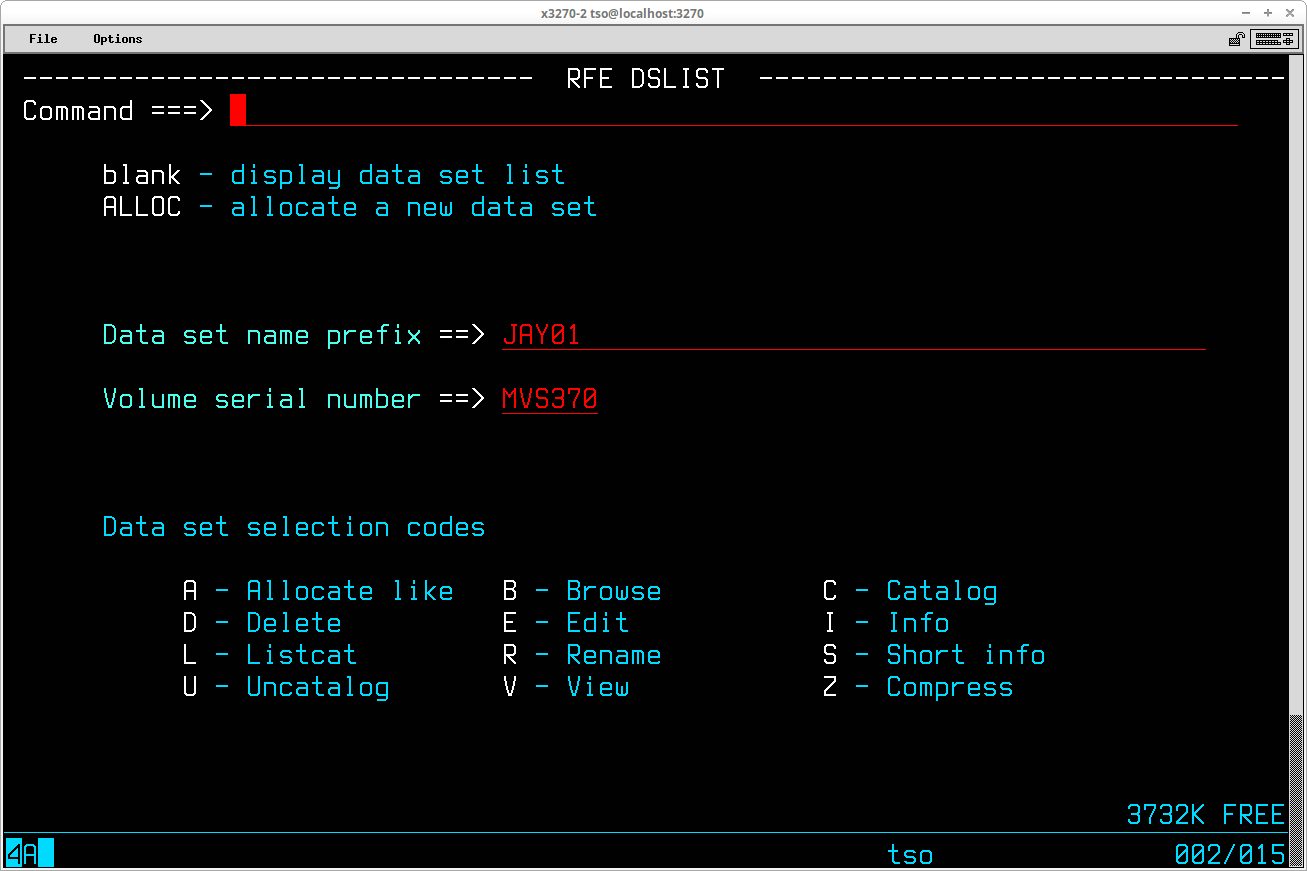Click the 'blank - display data set list' line
Screen dimensions: 1307x871
pos(333,175)
